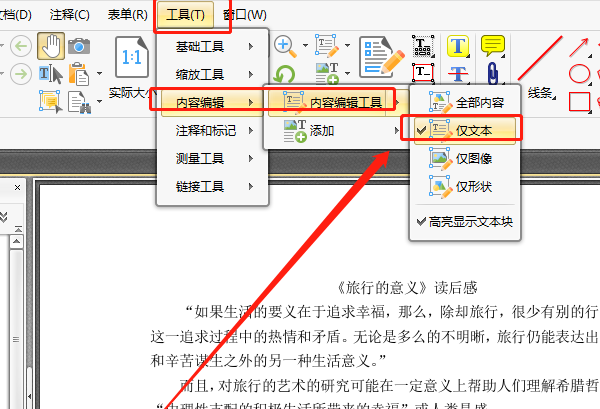Open edit content tool dropdown arrow
The image size is (600, 409).
click(x=347, y=46)
